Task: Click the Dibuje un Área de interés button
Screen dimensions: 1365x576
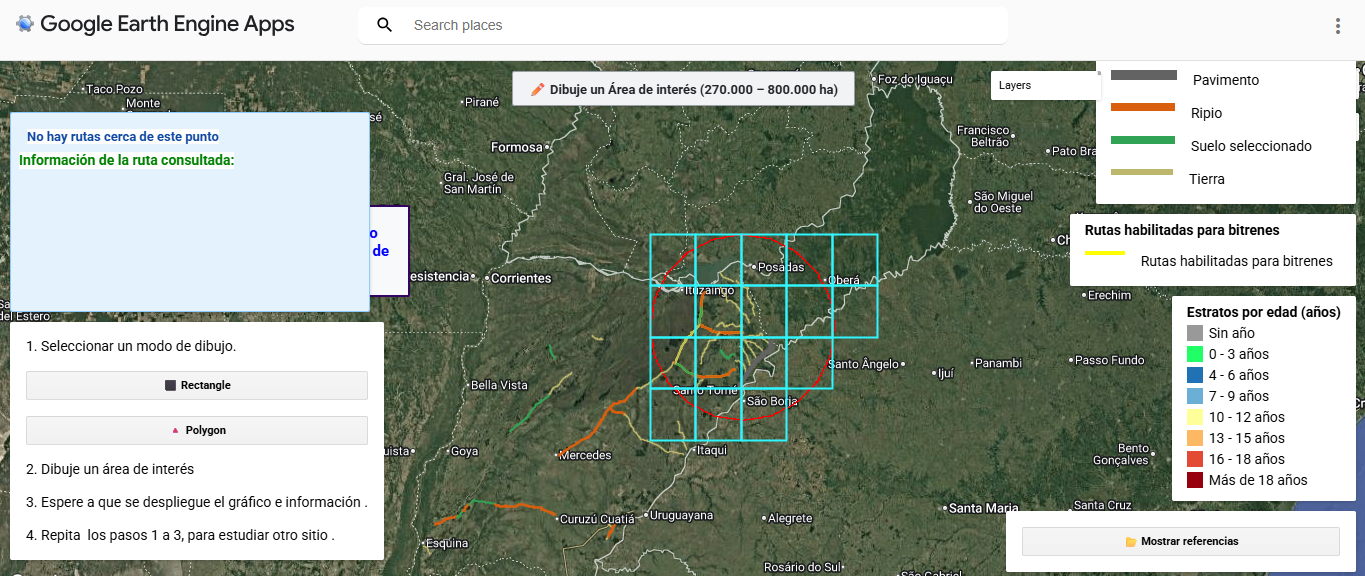Action: click(x=683, y=89)
